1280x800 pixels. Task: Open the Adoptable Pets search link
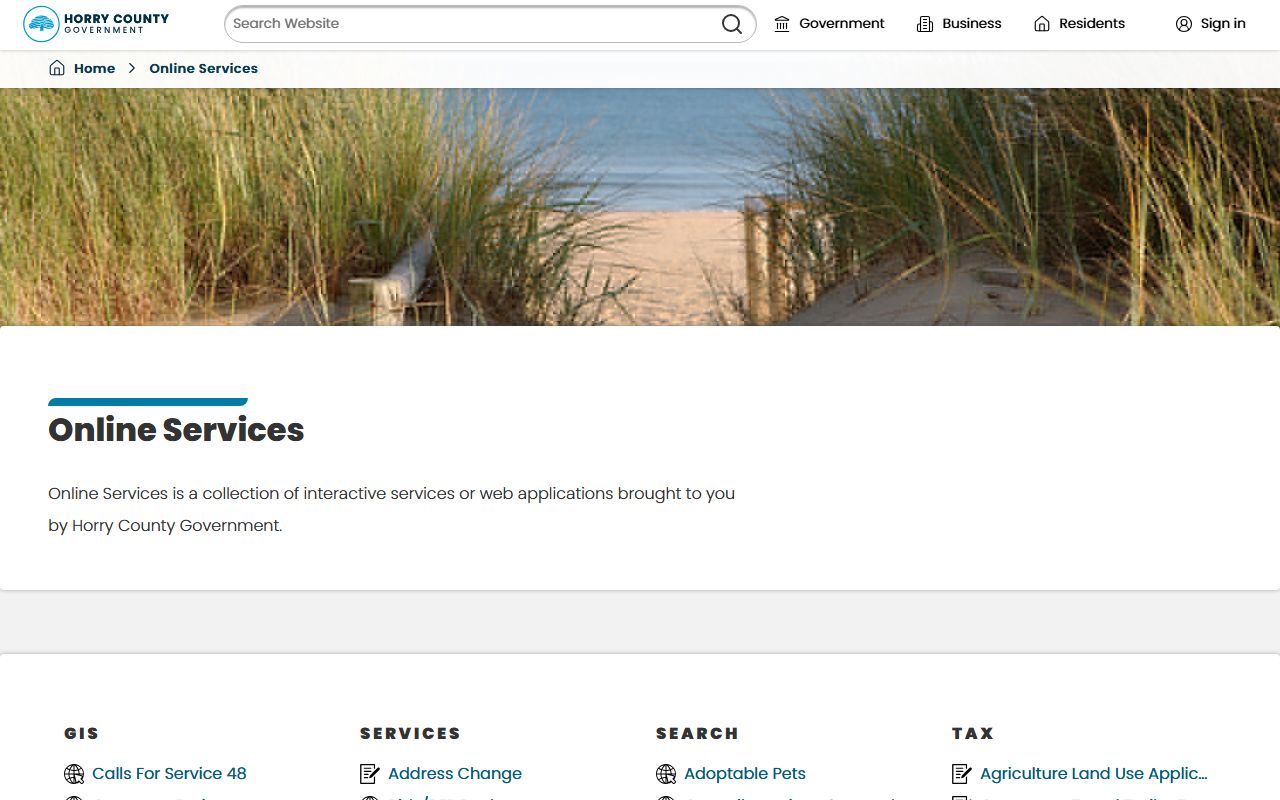[x=745, y=774]
